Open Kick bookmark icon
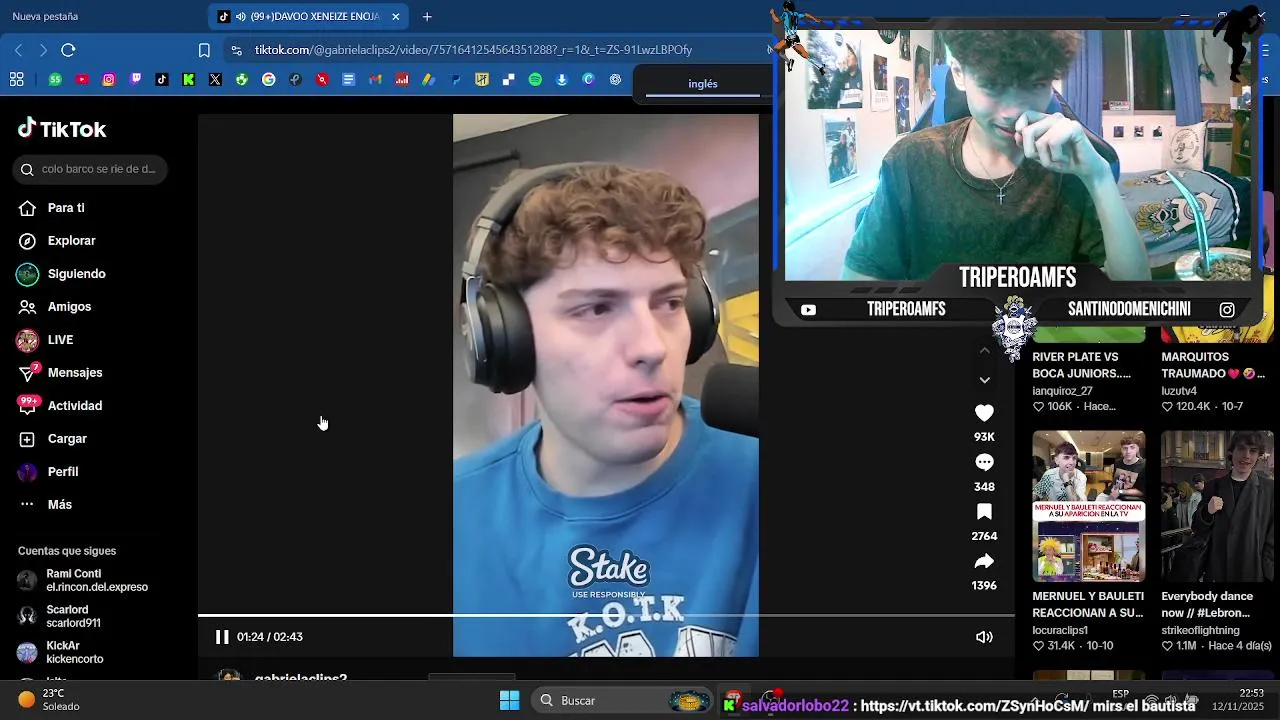1280x720 pixels. tap(189, 80)
